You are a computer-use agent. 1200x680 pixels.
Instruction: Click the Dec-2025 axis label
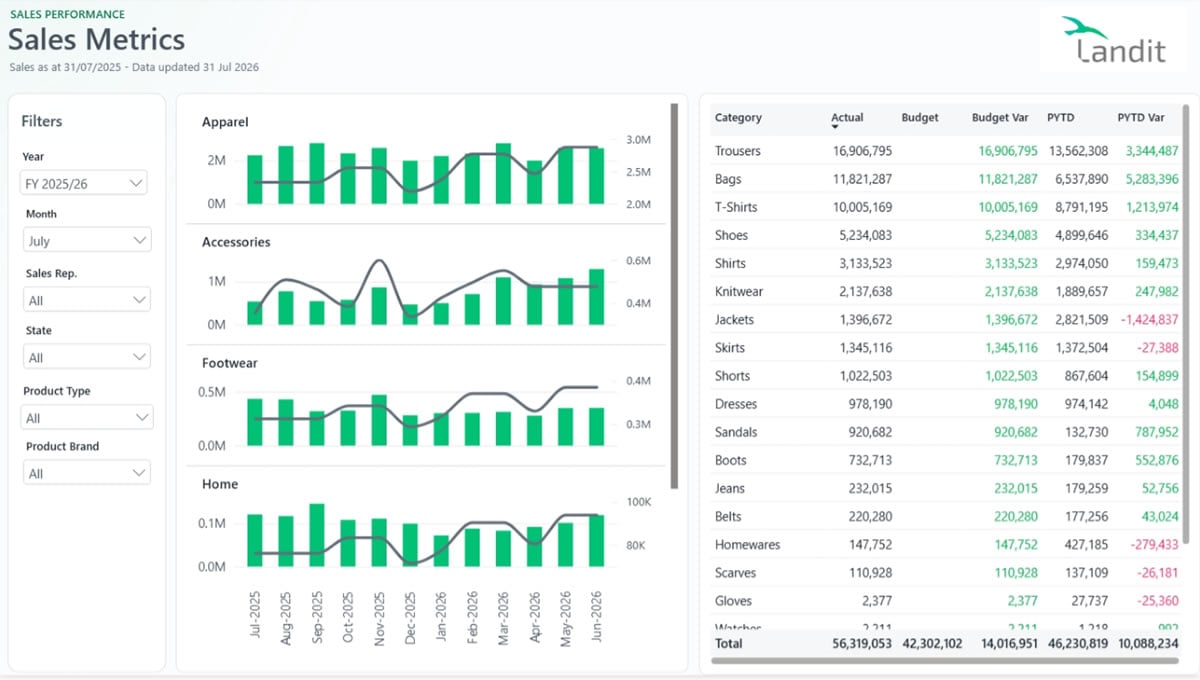410,617
